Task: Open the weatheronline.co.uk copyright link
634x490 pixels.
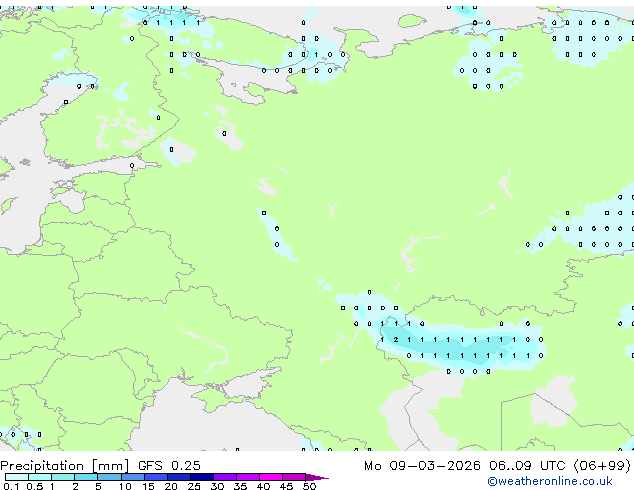Action: coord(550,481)
